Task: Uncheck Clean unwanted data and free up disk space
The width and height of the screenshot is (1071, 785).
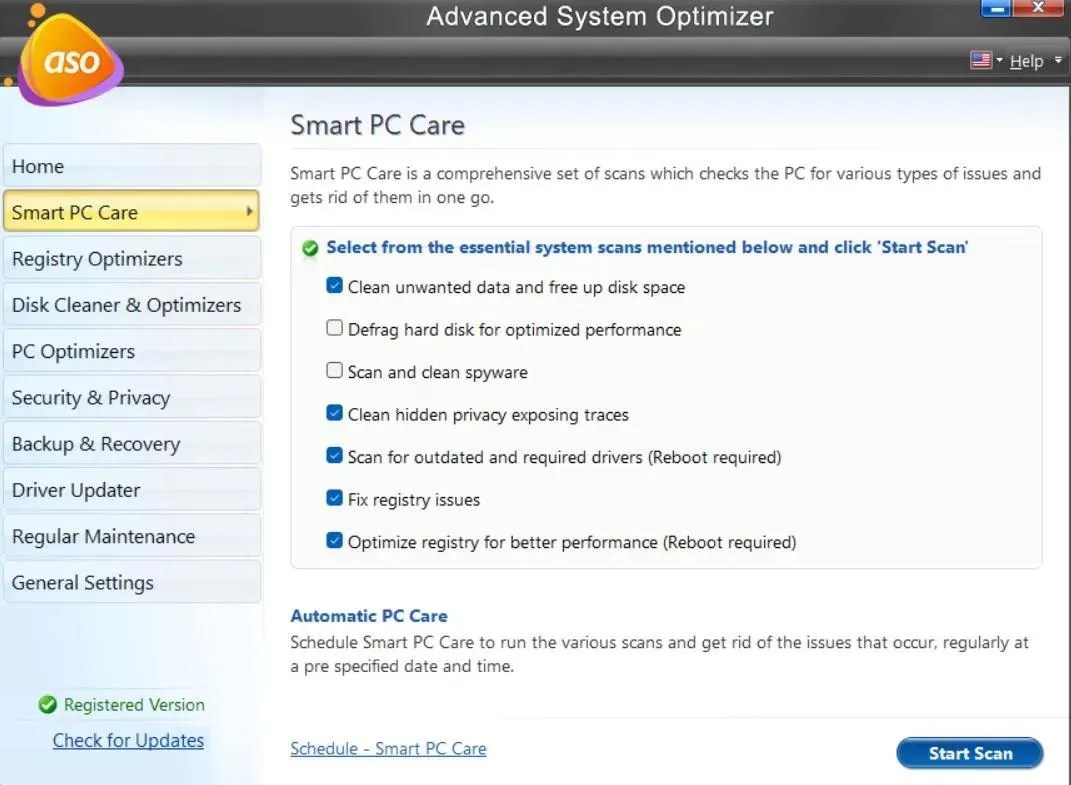Action: [335, 286]
